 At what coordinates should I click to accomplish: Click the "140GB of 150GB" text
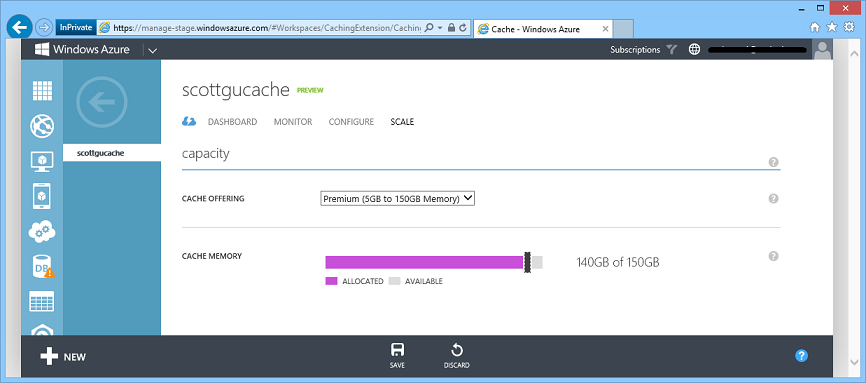tap(618, 263)
